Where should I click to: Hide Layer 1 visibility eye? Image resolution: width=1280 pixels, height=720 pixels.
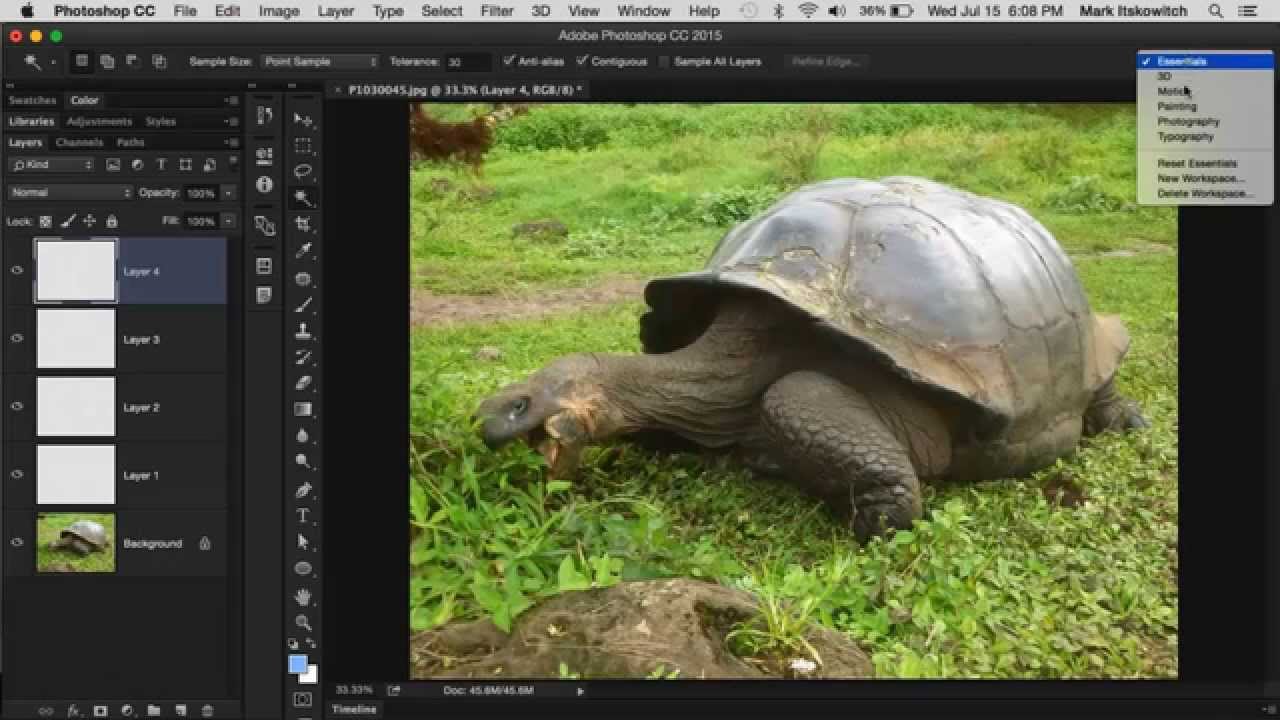pos(17,475)
